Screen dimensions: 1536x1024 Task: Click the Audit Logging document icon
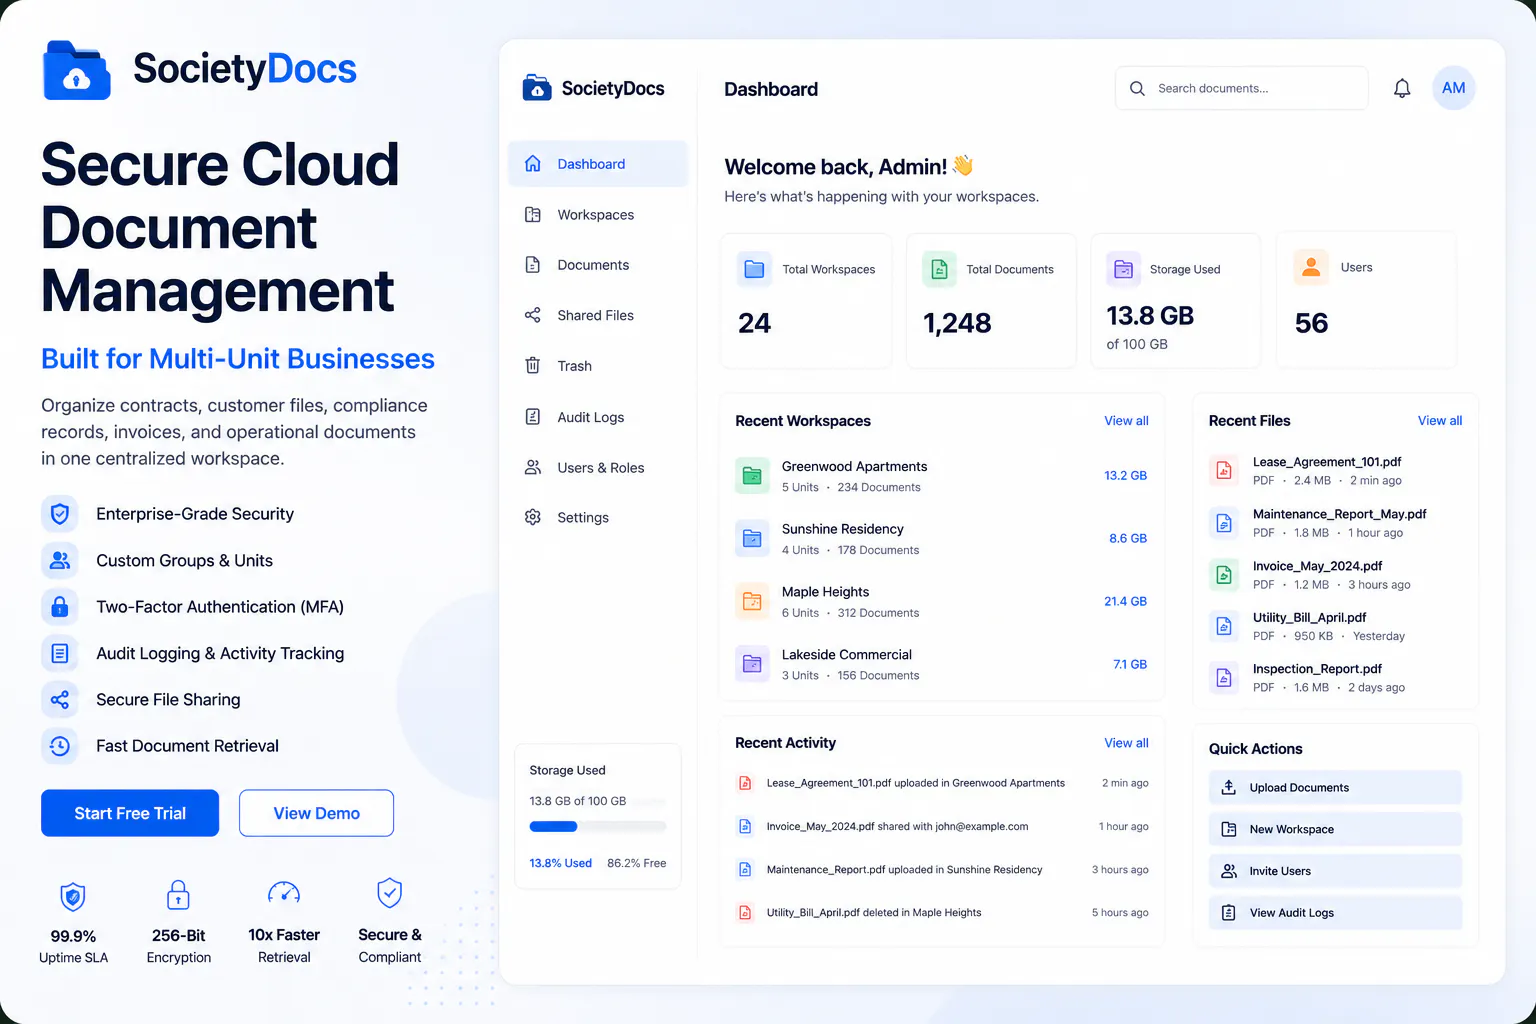point(60,653)
